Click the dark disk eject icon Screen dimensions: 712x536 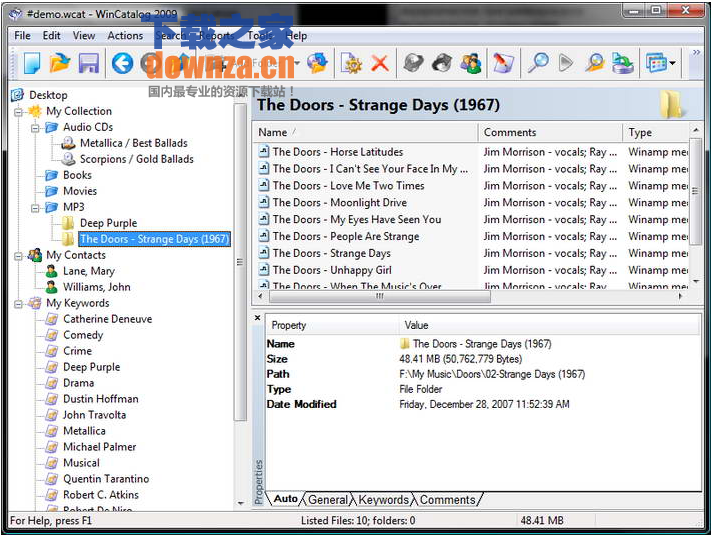[x=442, y=63]
